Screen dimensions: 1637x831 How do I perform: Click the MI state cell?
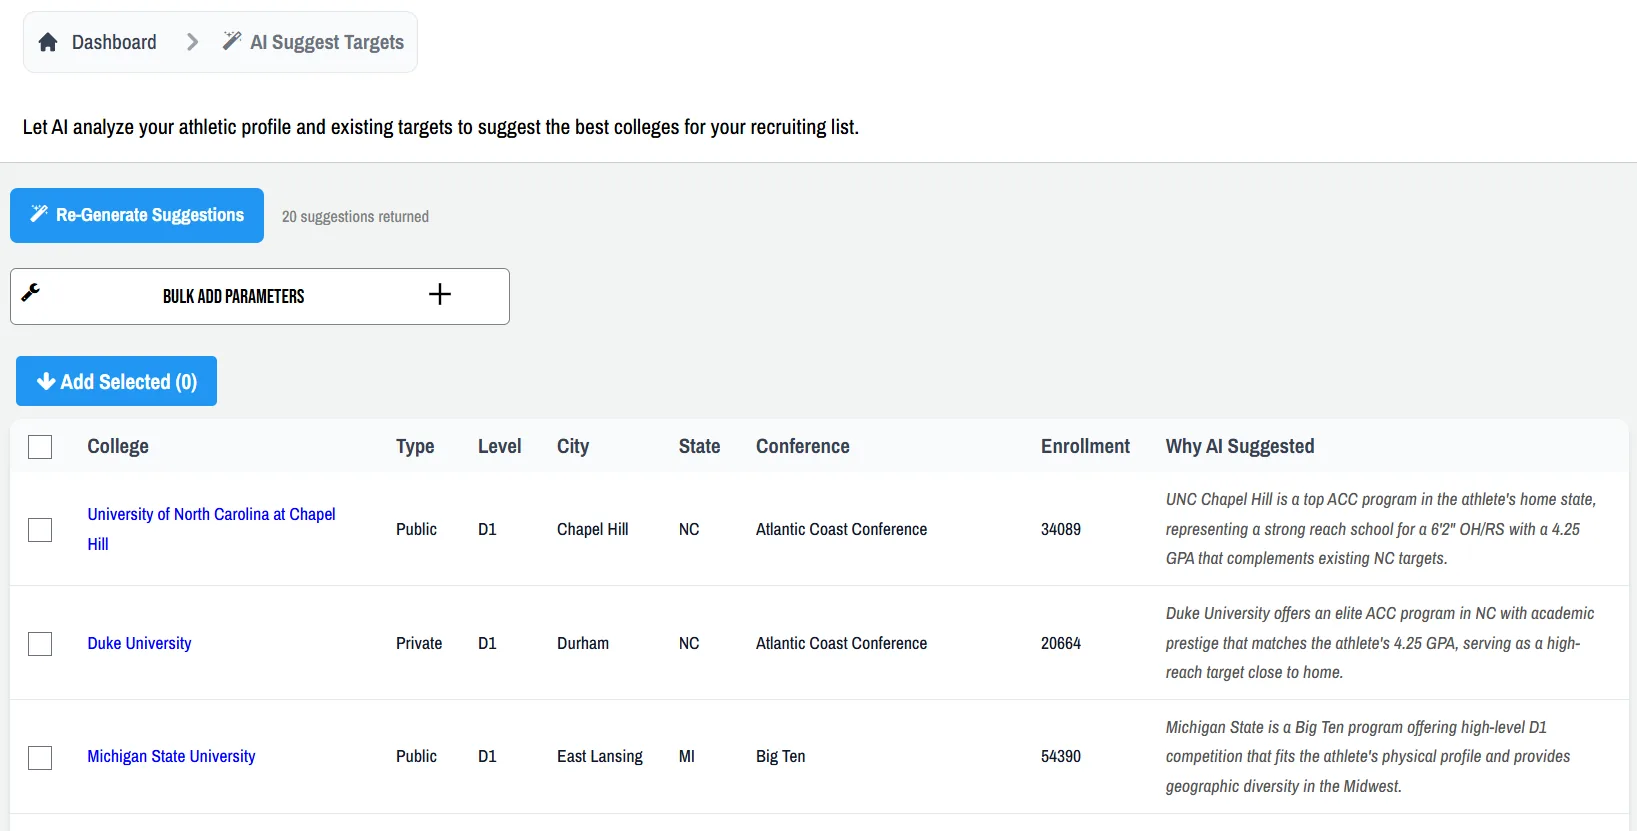(x=687, y=756)
